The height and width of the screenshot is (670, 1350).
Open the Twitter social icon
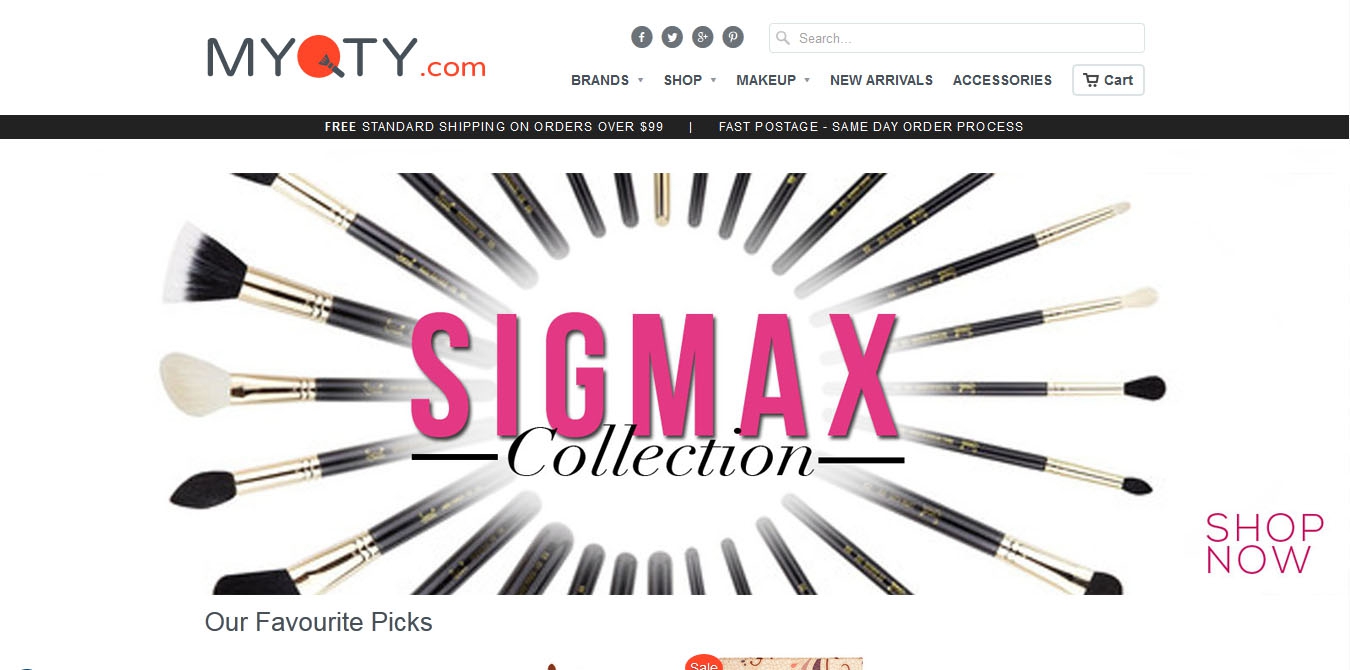coord(672,38)
